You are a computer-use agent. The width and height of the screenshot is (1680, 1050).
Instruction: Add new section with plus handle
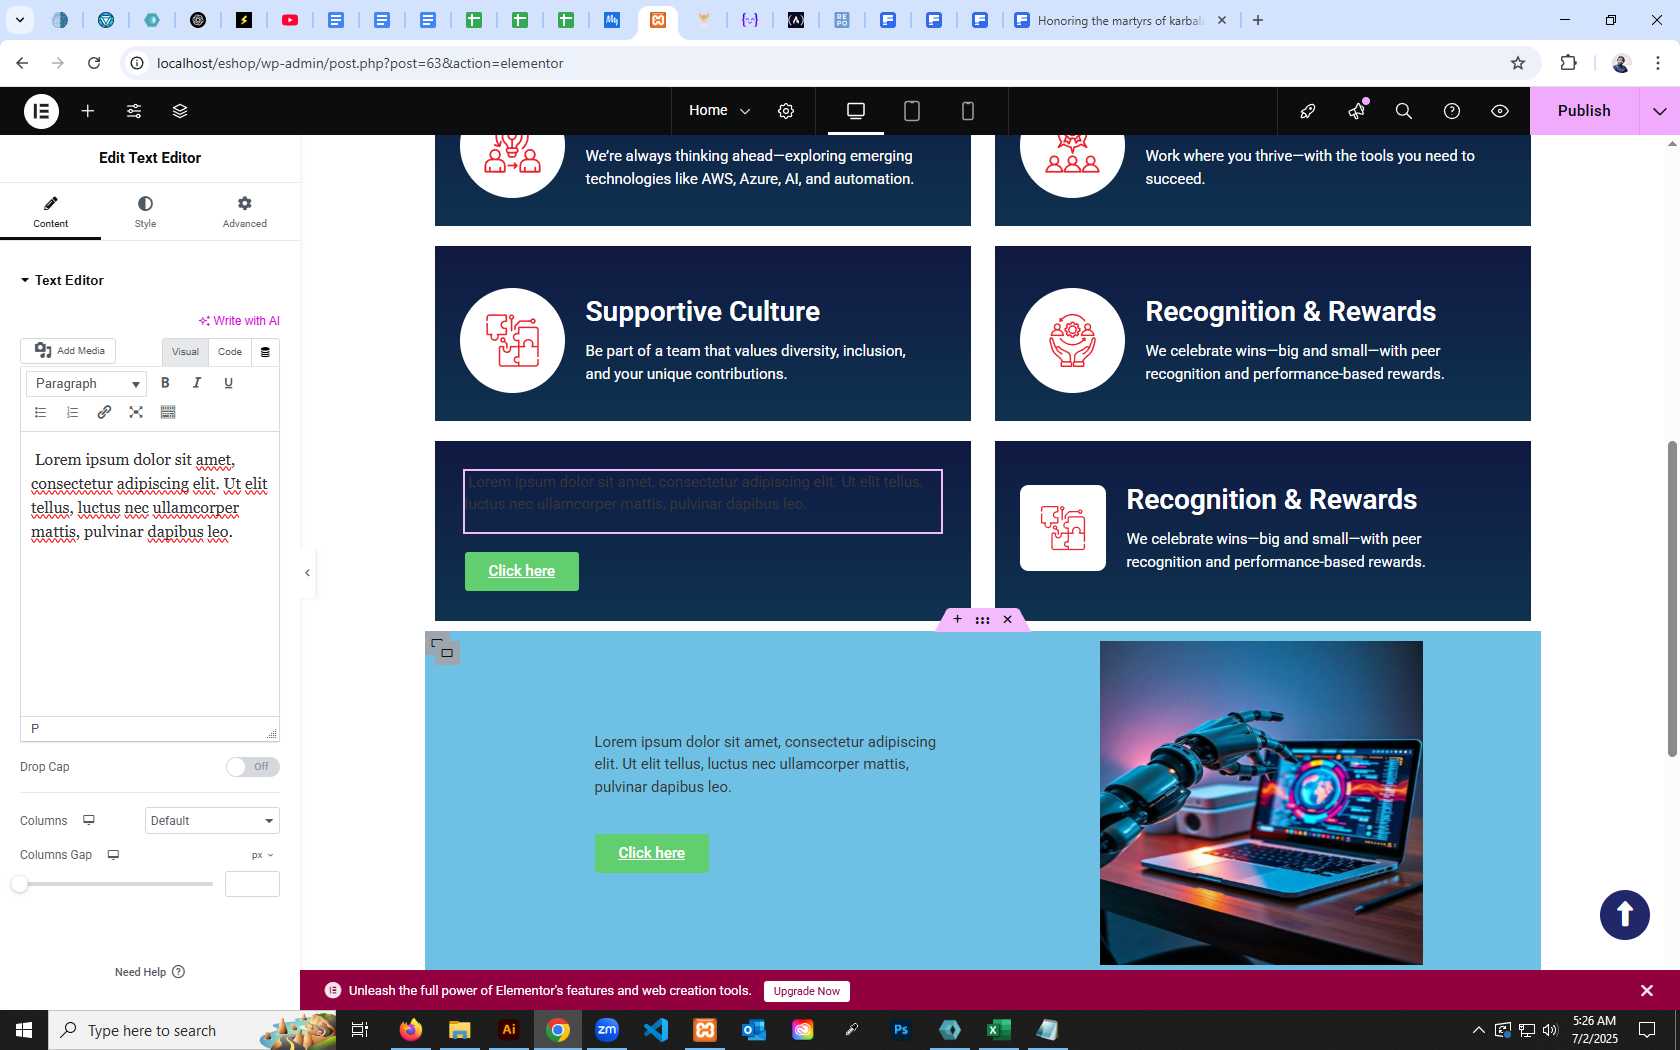957,620
